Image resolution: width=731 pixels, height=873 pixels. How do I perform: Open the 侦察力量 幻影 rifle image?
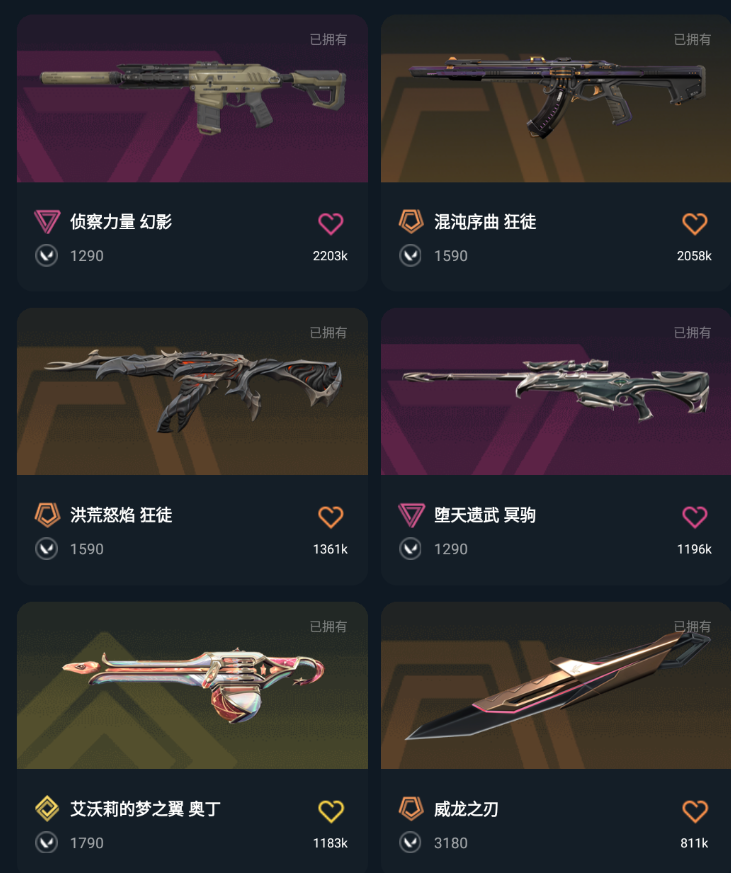tap(192, 99)
